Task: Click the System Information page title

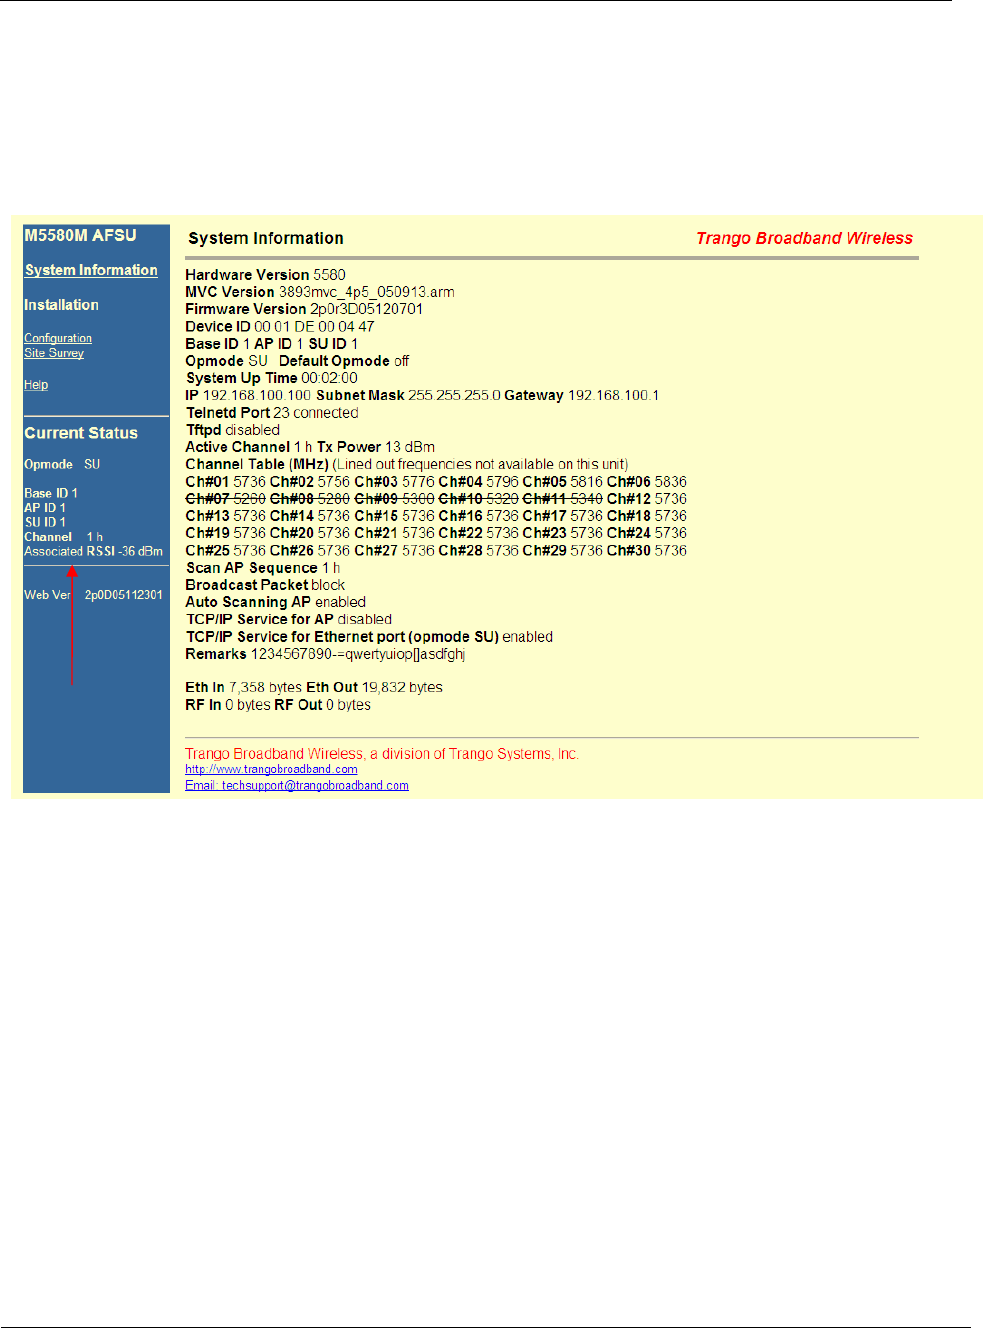Action: (x=266, y=238)
